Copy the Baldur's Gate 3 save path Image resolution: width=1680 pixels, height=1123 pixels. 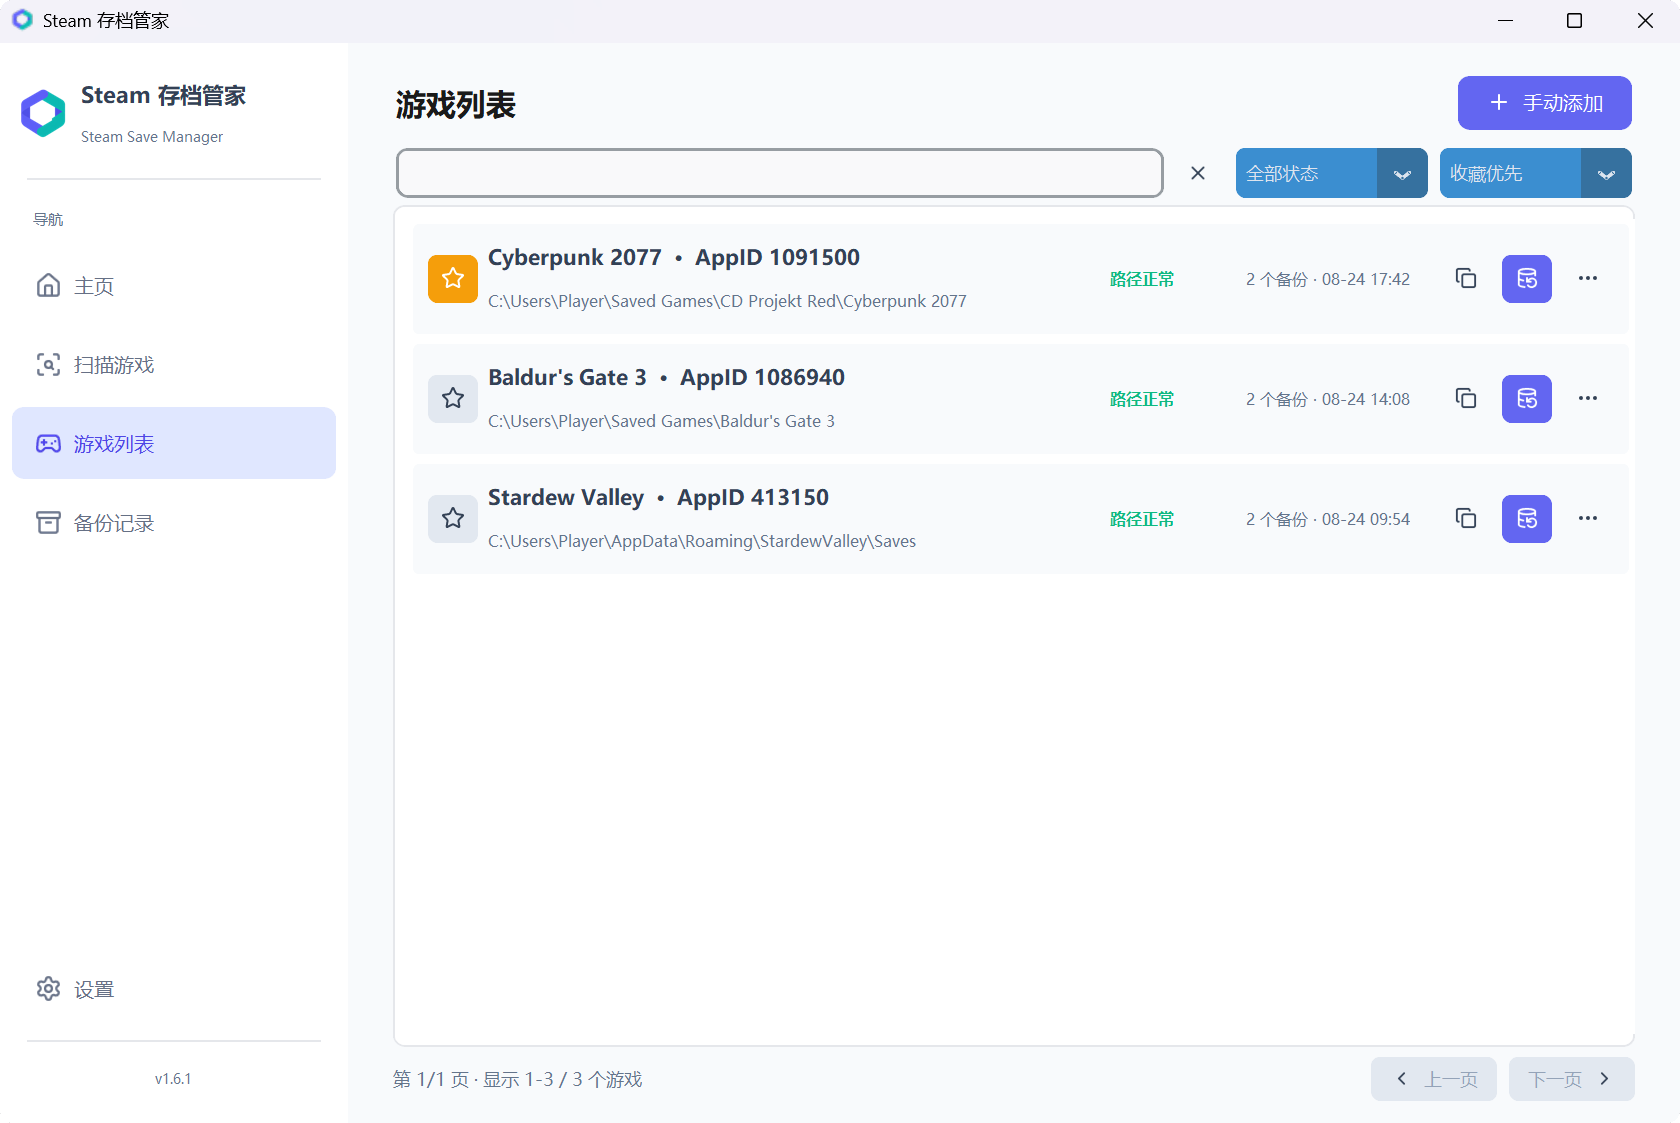coord(1466,398)
